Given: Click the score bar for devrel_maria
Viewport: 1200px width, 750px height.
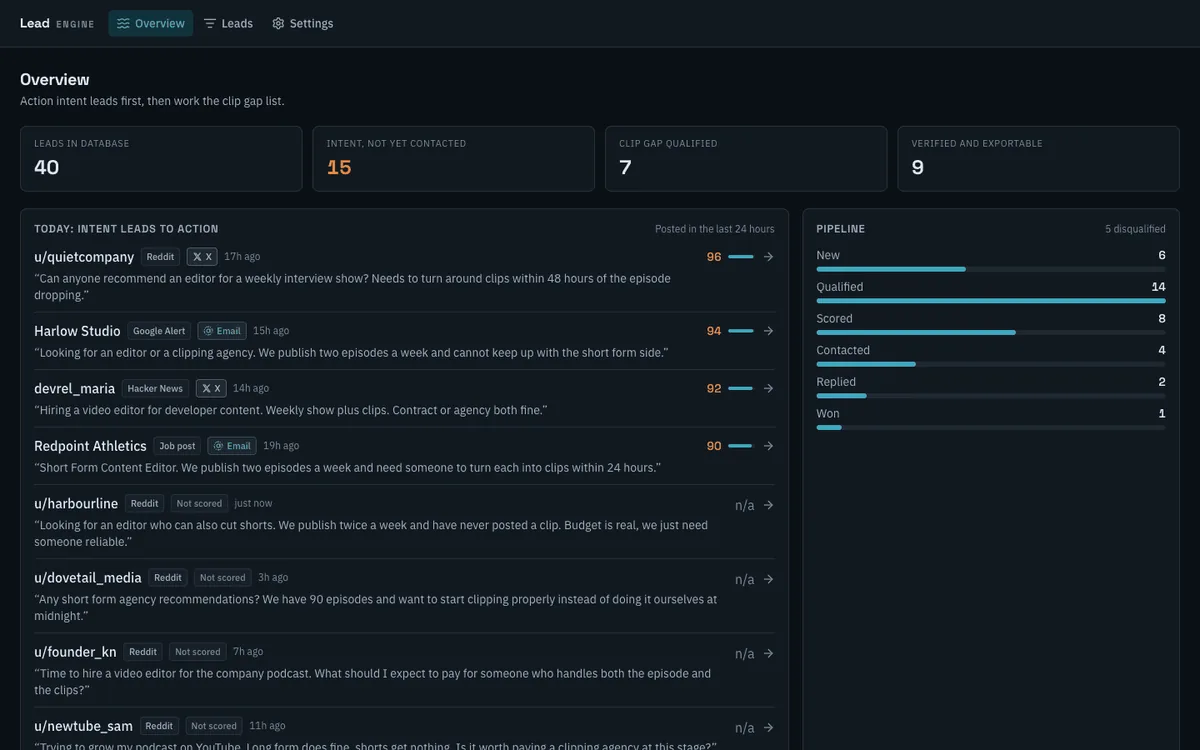Looking at the screenshot, I should tap(741, 388).
